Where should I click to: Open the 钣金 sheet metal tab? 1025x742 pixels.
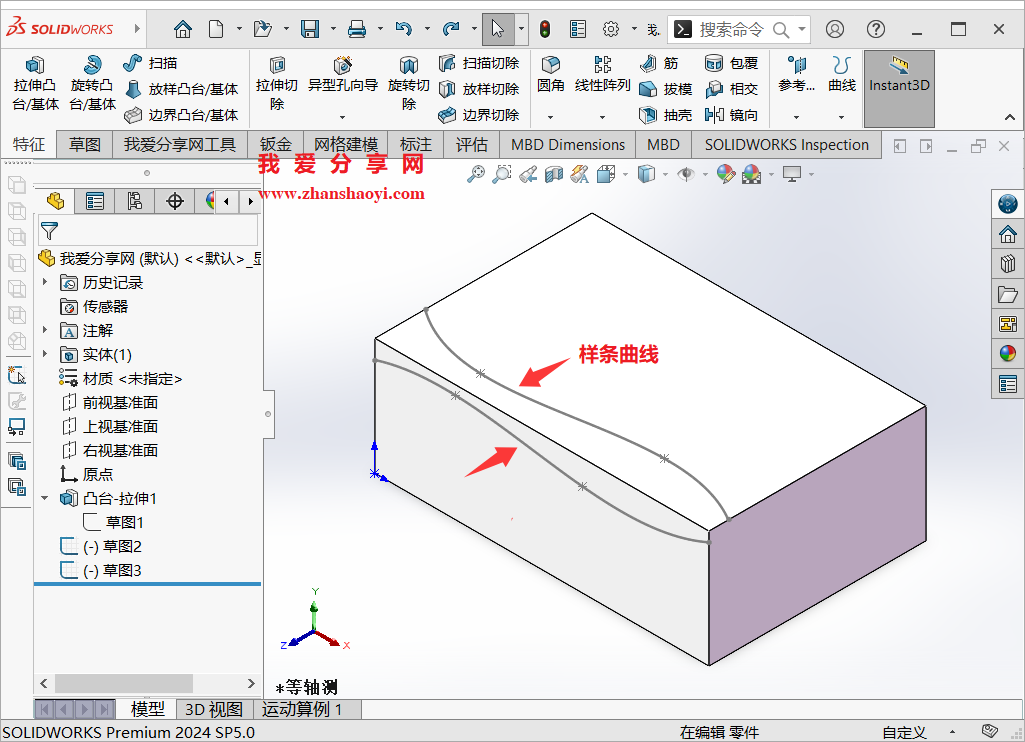(x=275, y=144)
